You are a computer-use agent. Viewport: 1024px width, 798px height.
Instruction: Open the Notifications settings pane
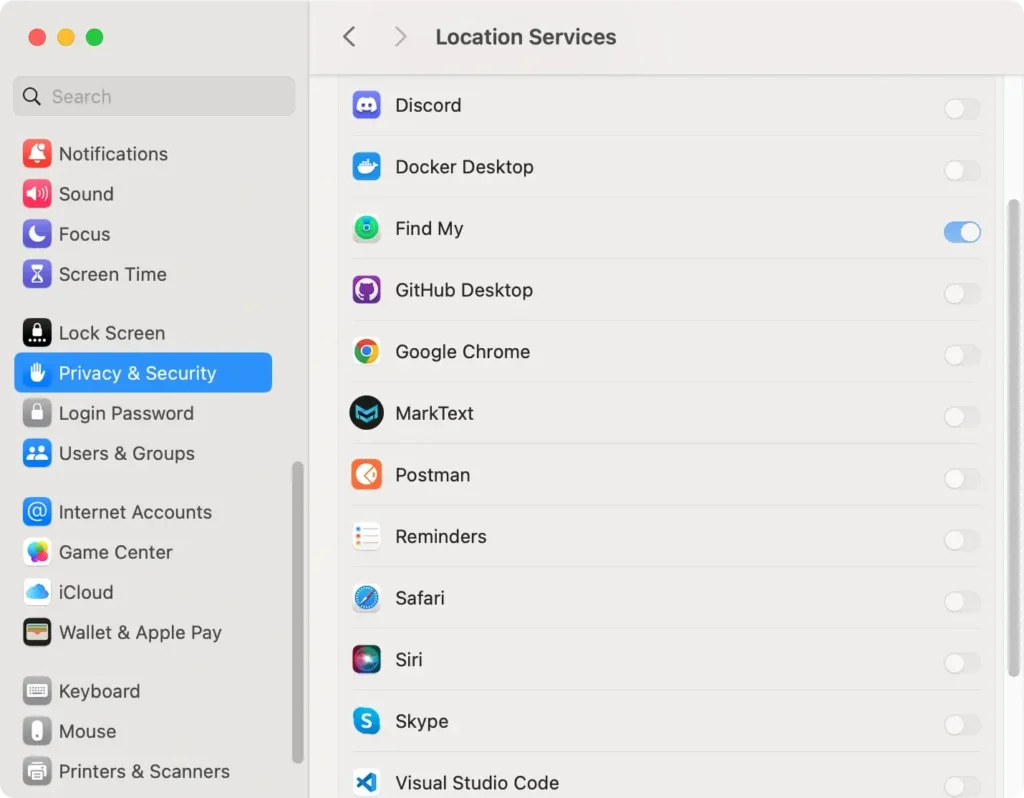pos(143,153)
